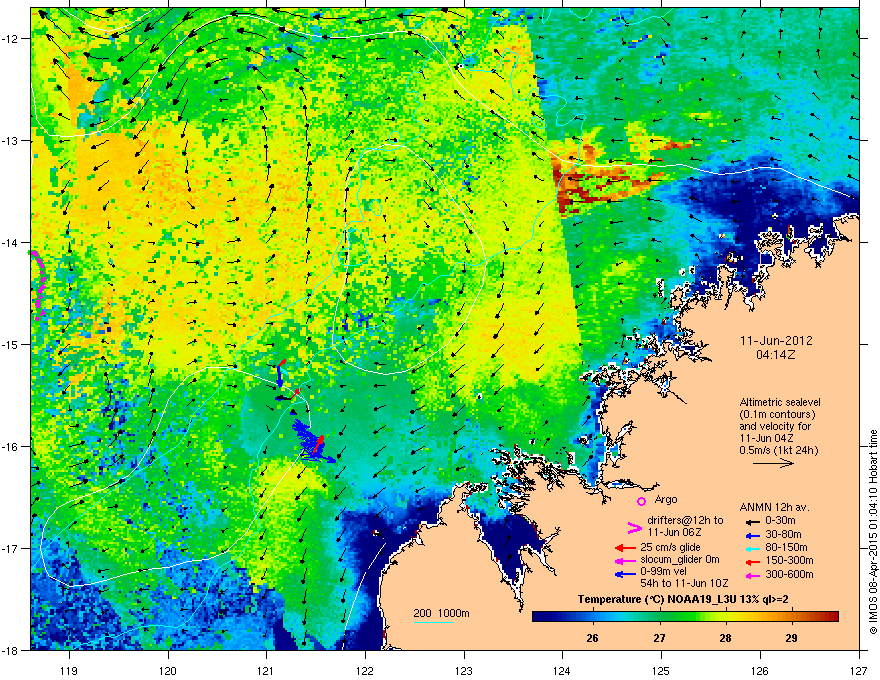Click the '150-300m' depth label
Image resolution: width=880 pixels, height=680 pixels.
790,560
